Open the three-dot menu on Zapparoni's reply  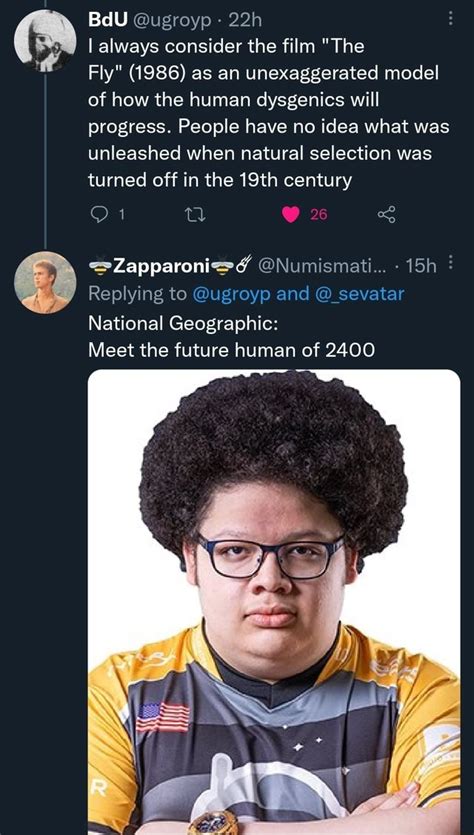point(451,263)
